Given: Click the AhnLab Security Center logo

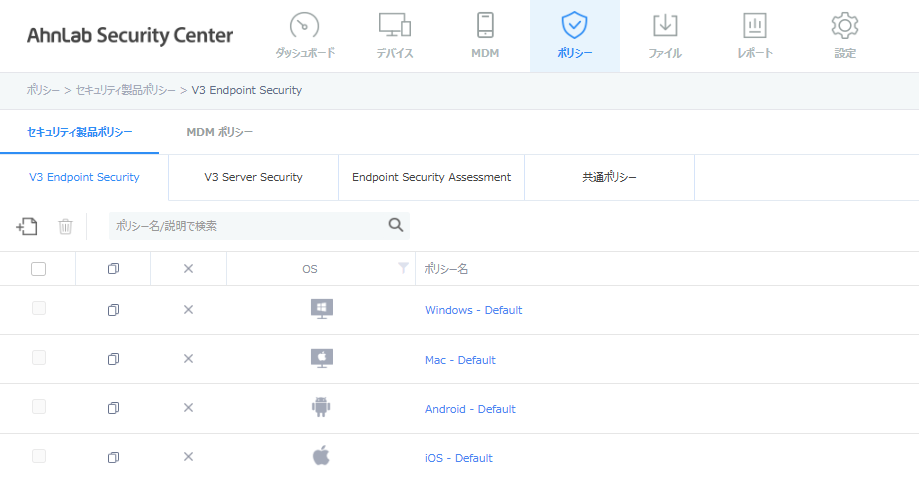Looking at the screenshot, I should [130, 36].
